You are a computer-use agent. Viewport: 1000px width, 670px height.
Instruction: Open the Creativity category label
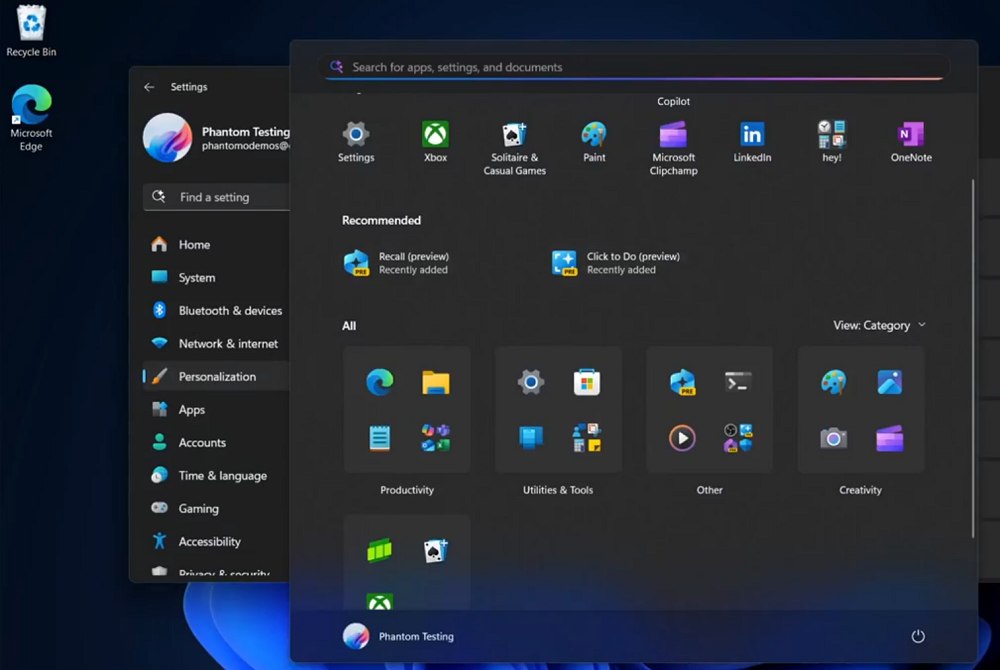click(860, 490)
